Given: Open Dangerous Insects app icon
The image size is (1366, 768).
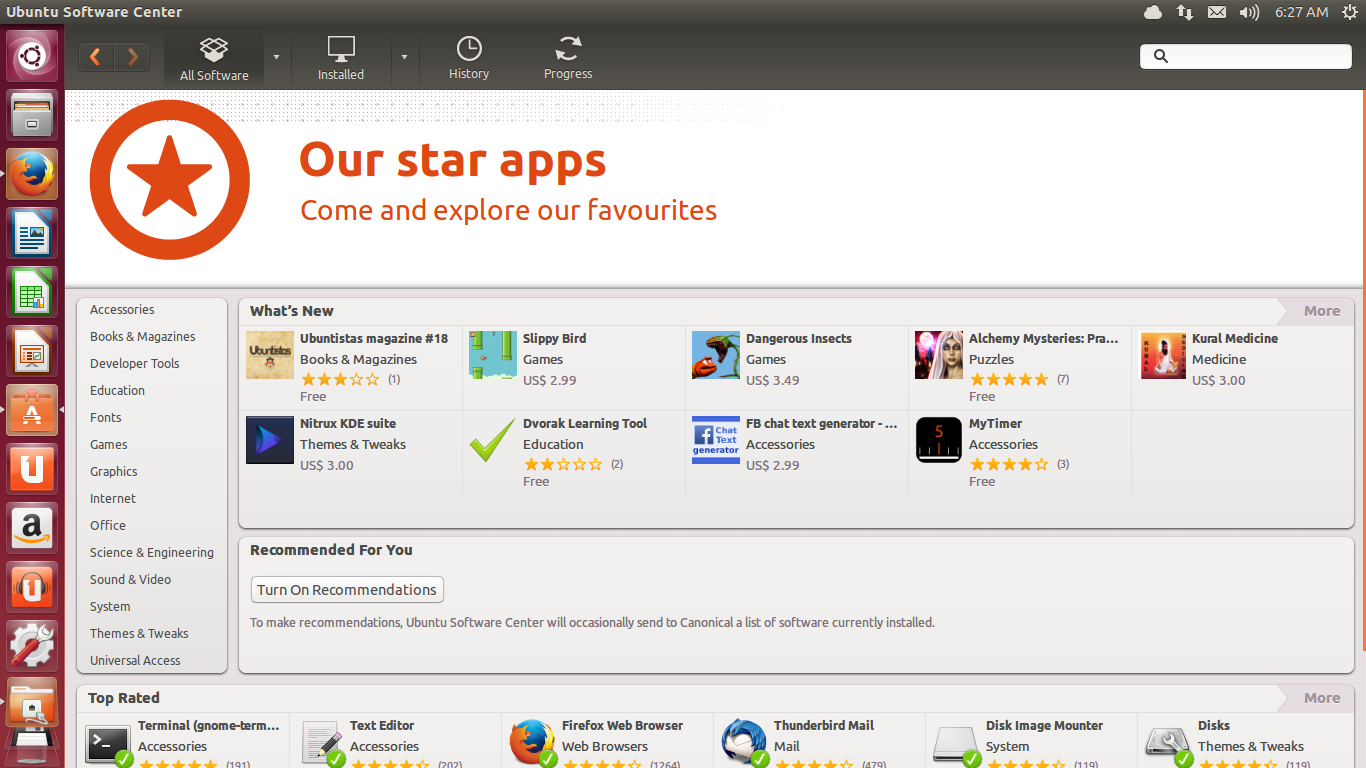Looking at the screenshot, I should coord(716,355).
